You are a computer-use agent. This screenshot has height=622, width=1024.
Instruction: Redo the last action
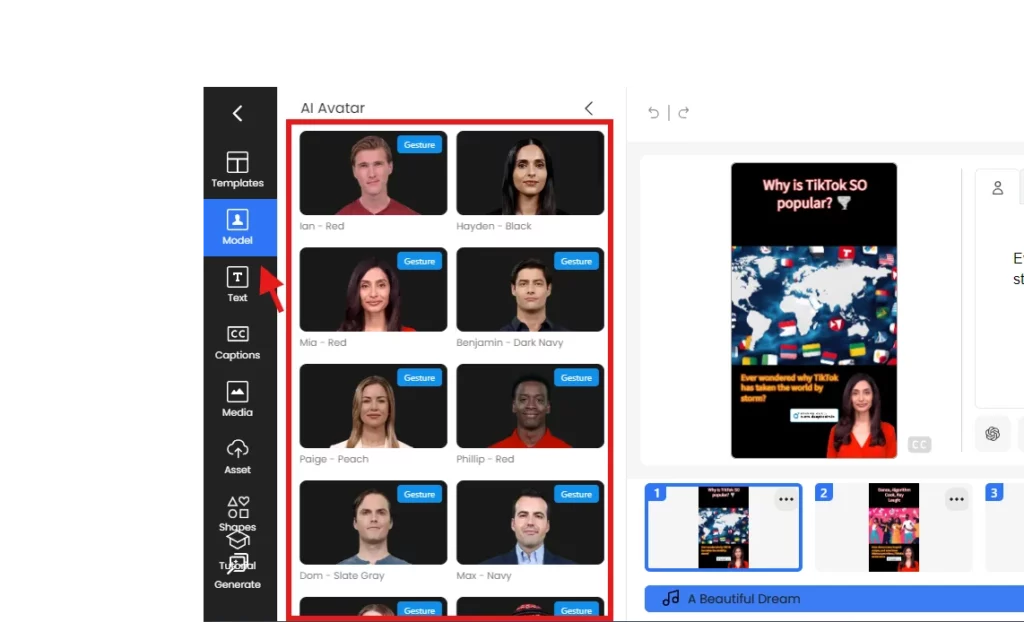point(683,113)
